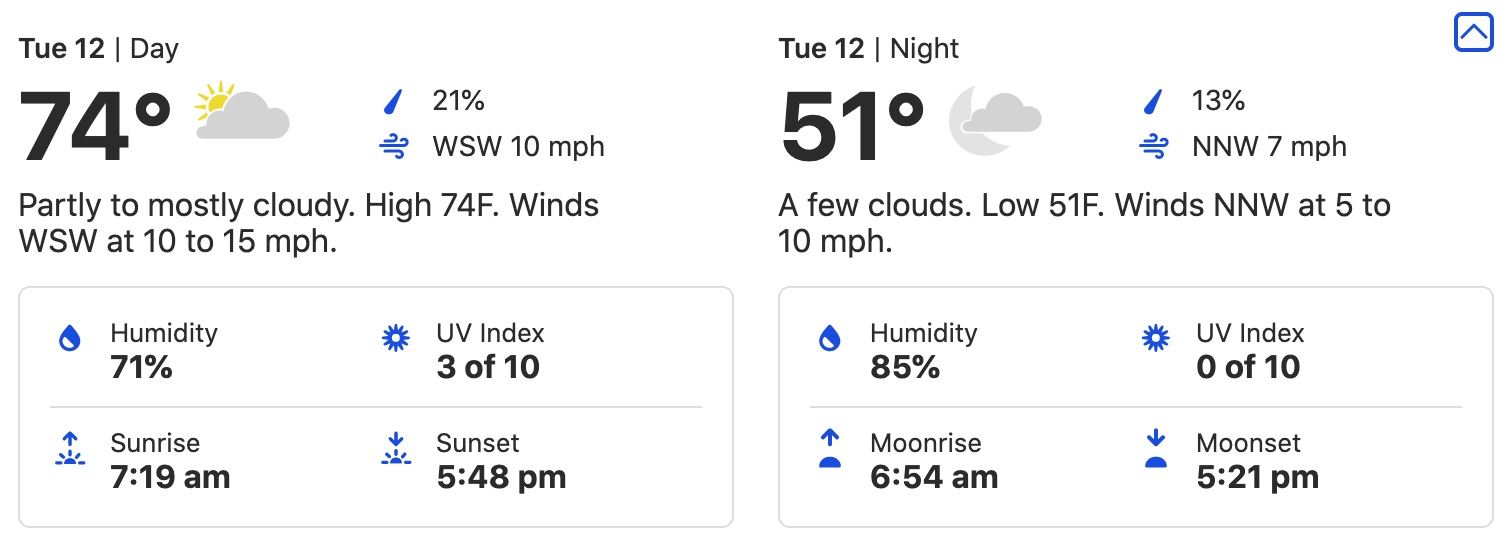This screenshot has height=546, width=1508.
Task: Click the nighttime rain chance droplet icon
Action: coord(1153,101)
